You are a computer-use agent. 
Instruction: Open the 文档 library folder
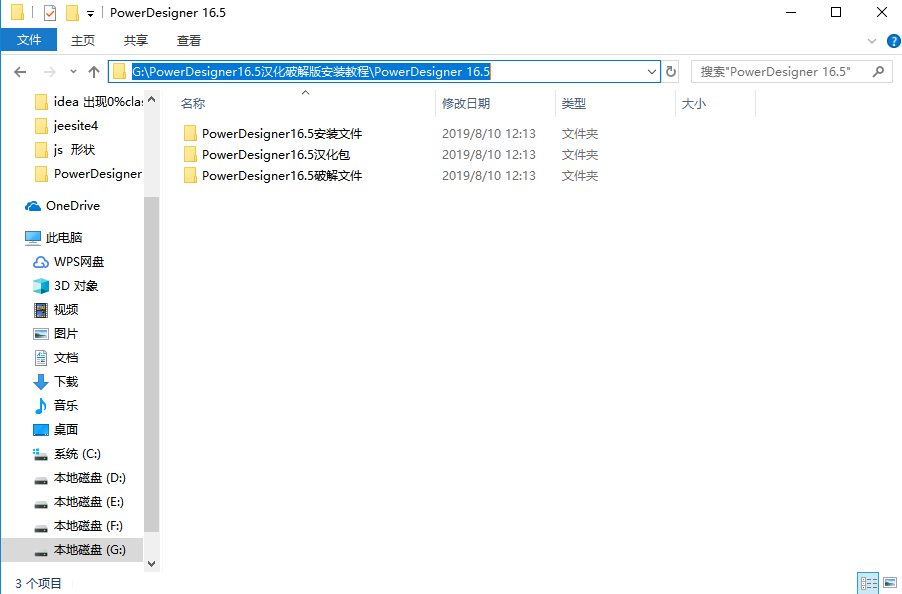tap(56, 358)
